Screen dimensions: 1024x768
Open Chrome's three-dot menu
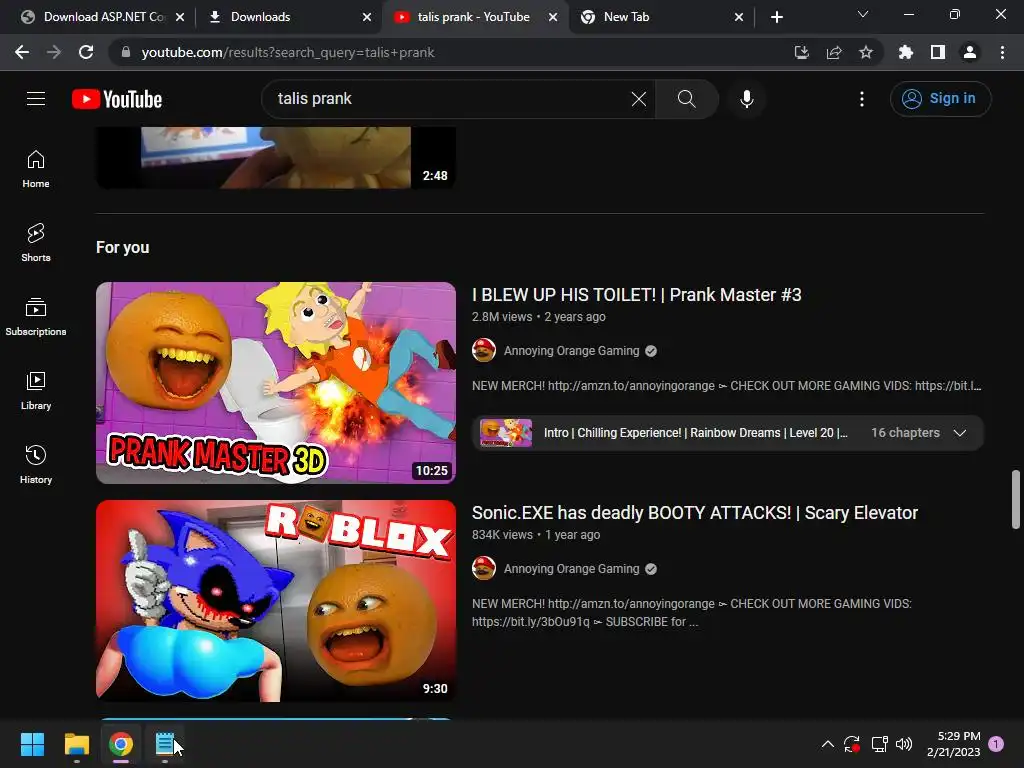pos(1002,52)
